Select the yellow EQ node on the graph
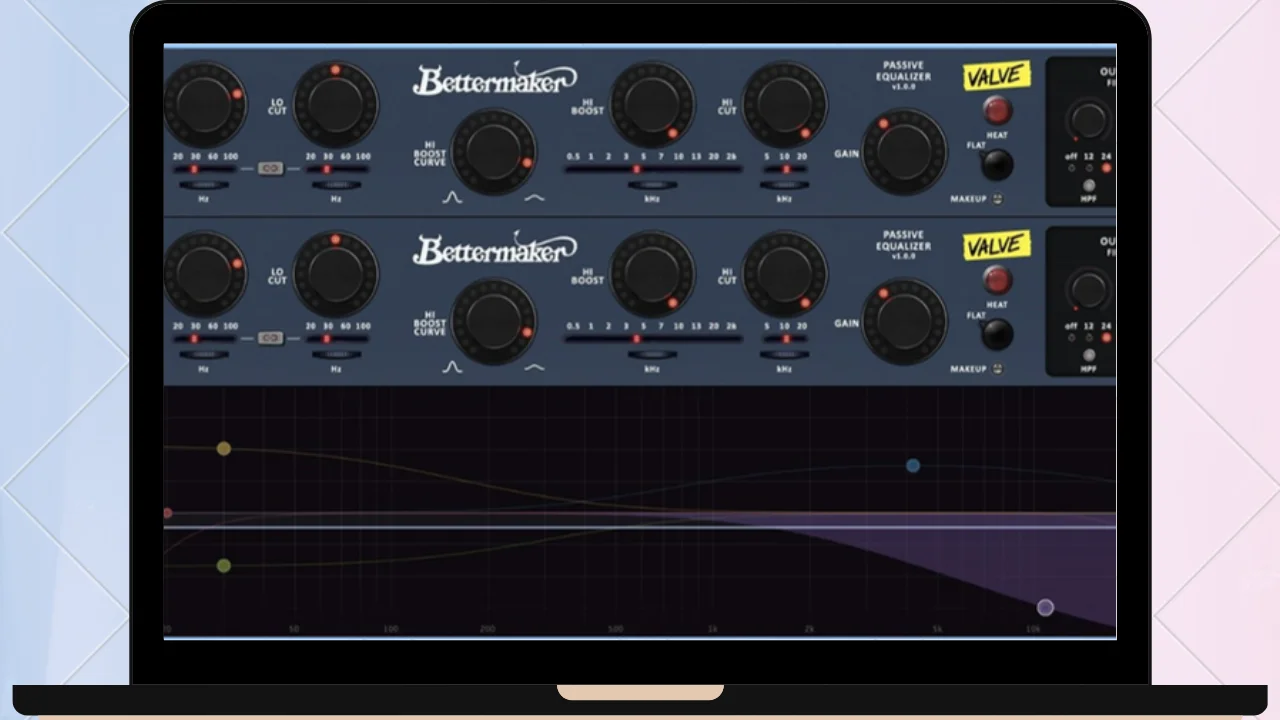This screenshot has width=1280, height=720. [x=224, y=448]
